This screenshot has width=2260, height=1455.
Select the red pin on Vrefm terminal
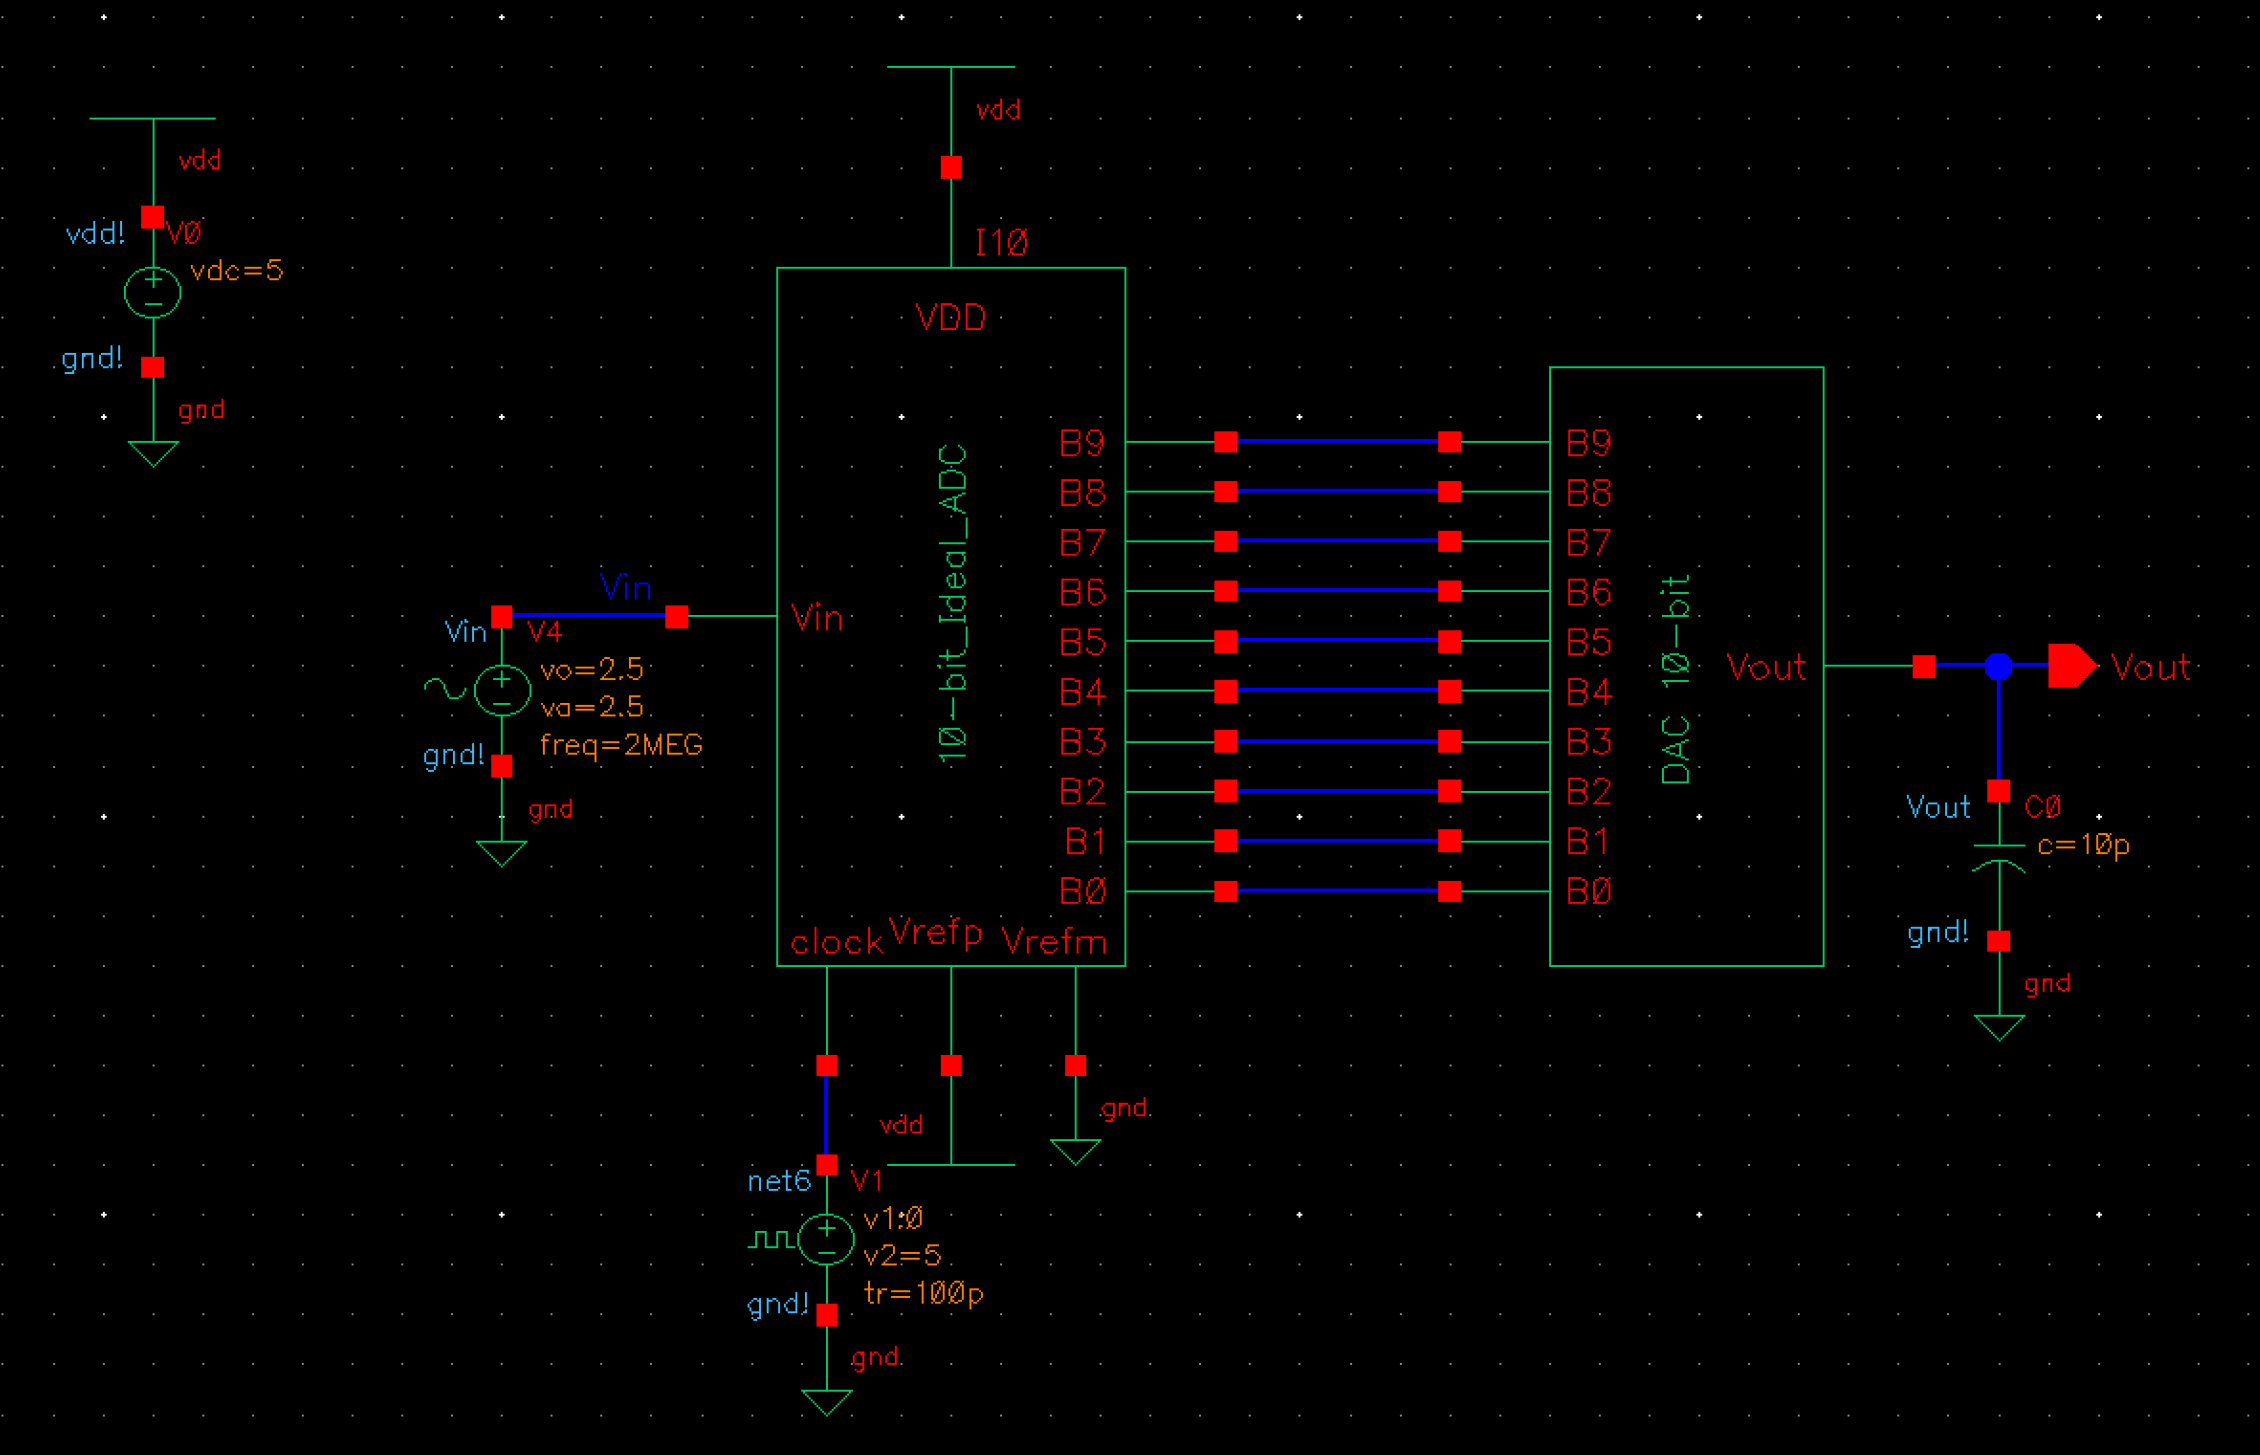[1075, 1066]
